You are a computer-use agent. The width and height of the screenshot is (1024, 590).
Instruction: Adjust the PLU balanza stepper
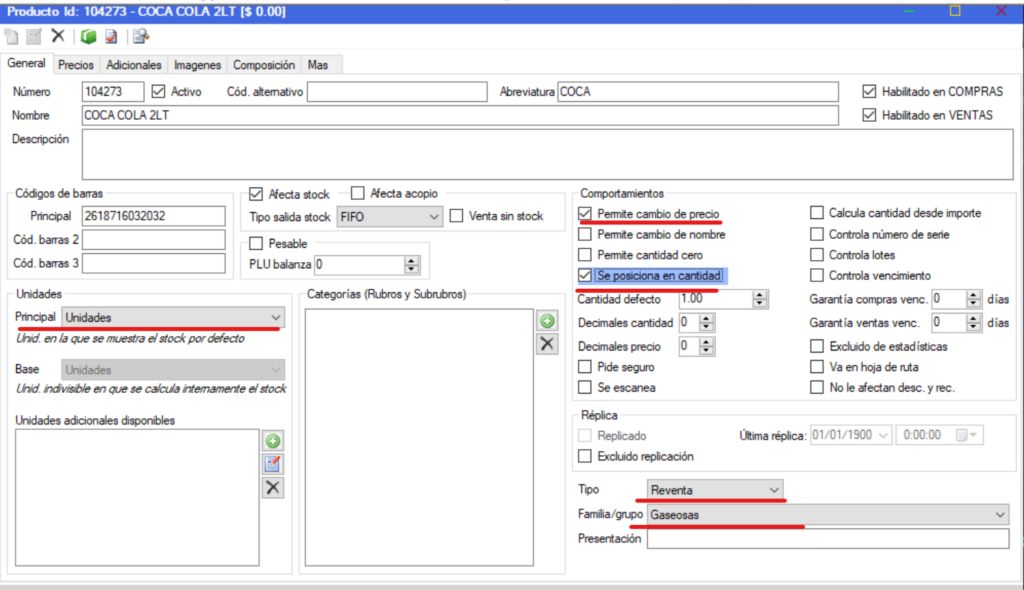tap(411, 264)
